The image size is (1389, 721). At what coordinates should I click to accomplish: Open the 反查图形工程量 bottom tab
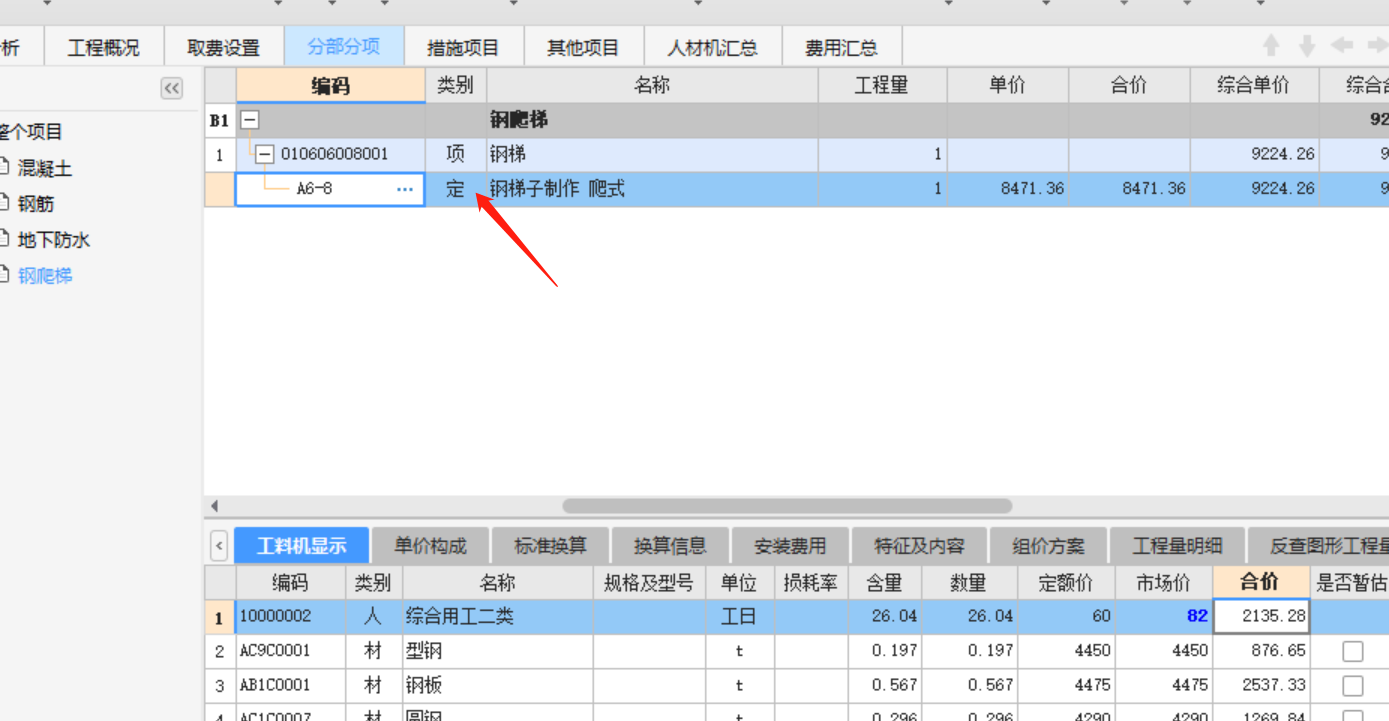1319,546
